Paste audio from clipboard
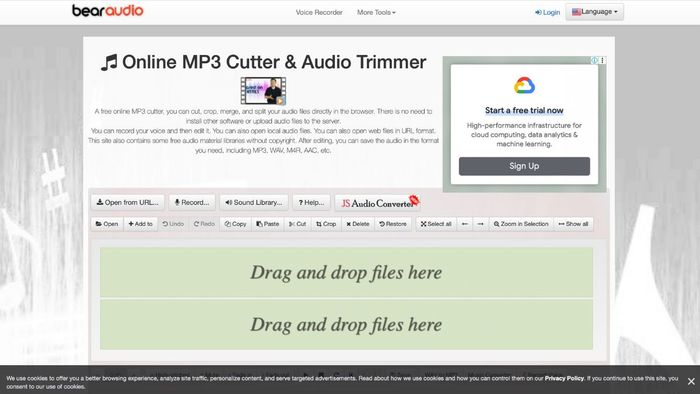 click(x=267, y=224)
